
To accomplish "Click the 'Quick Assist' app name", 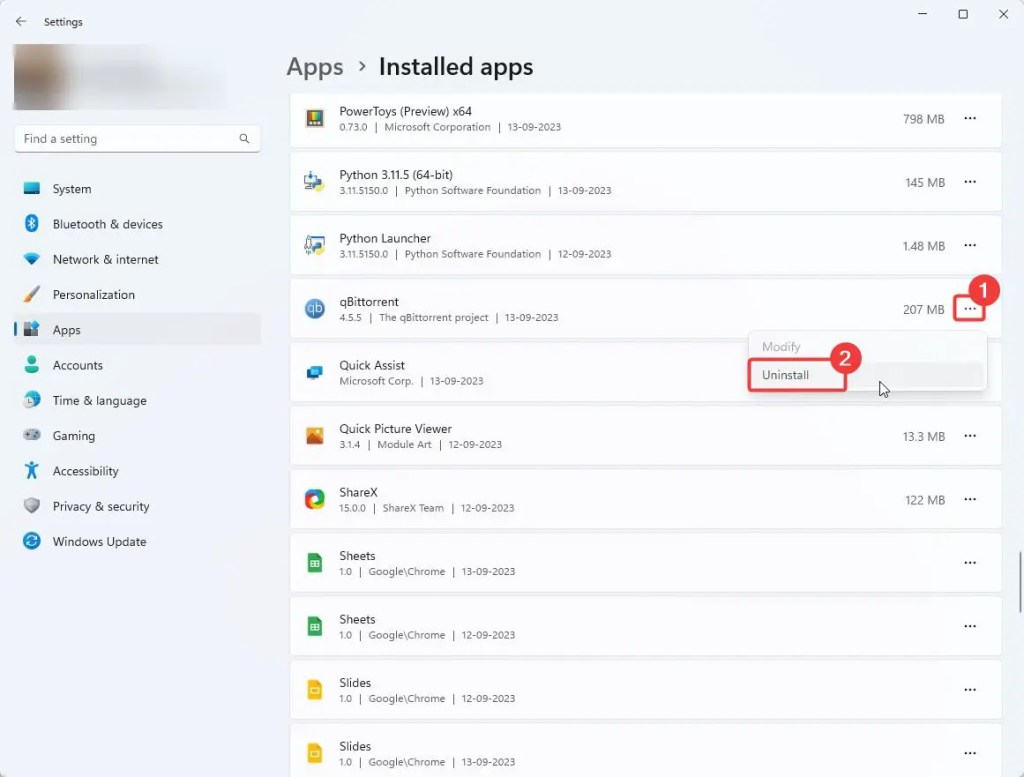I will coord(372,365).
